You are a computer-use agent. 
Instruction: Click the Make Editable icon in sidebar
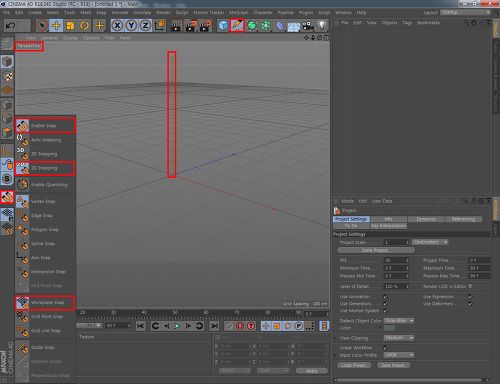pyautogui.click(x=7, y=44)
